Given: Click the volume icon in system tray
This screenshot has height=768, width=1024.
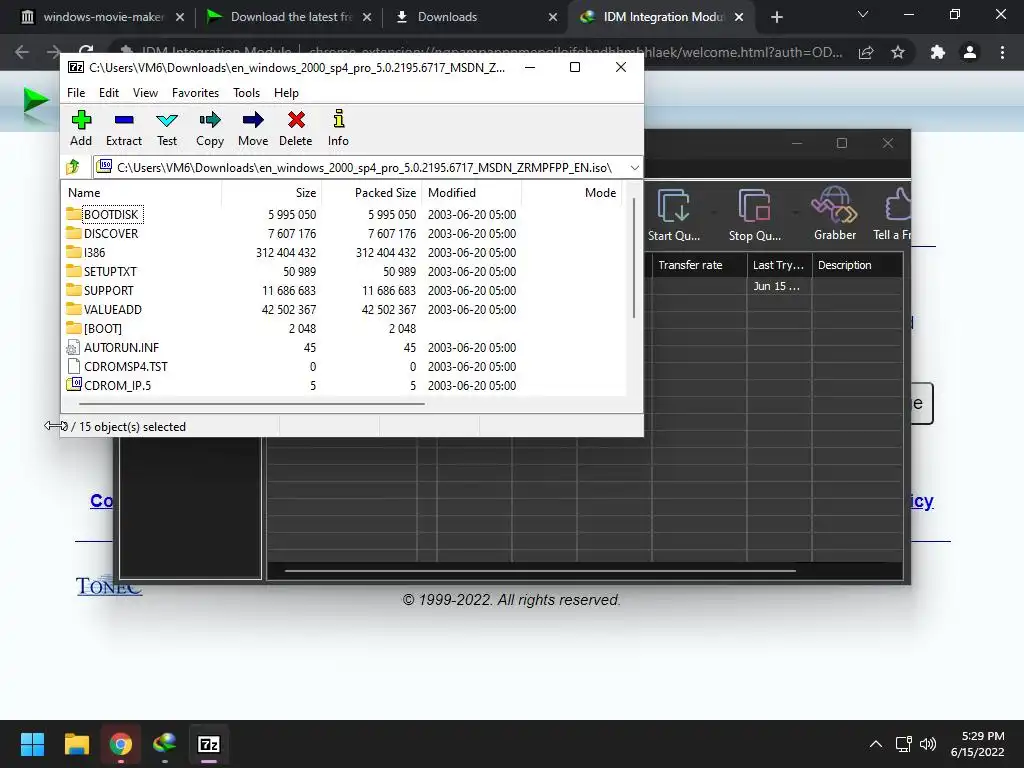Looking at the screenshot, I should (x=927, y=744).
